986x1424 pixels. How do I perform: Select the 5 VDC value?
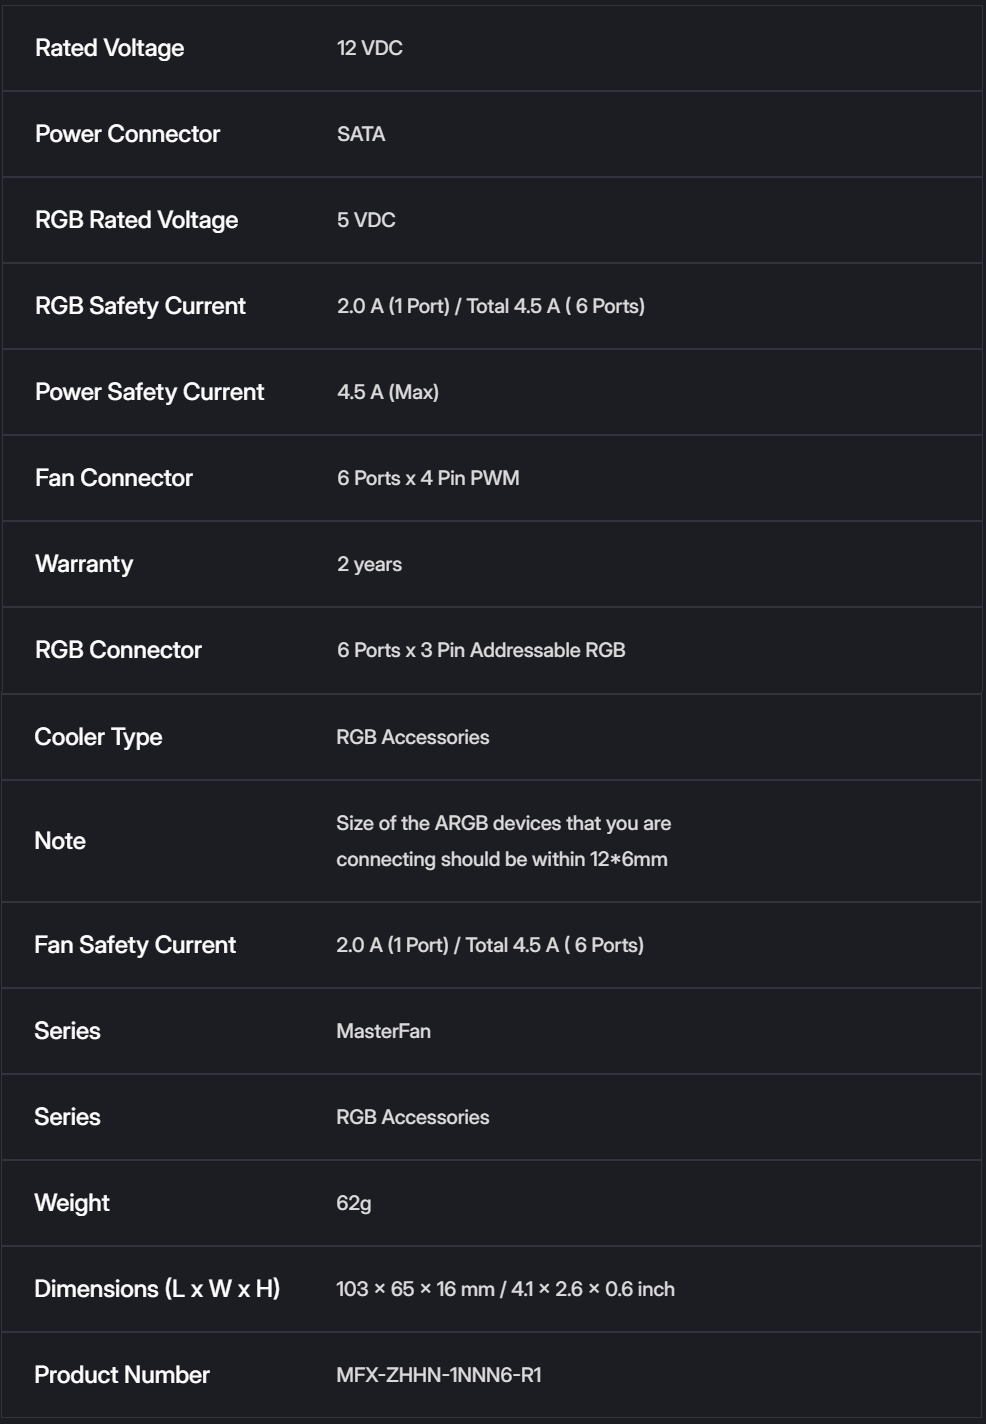pyautogui.click(x=366, y=220)
